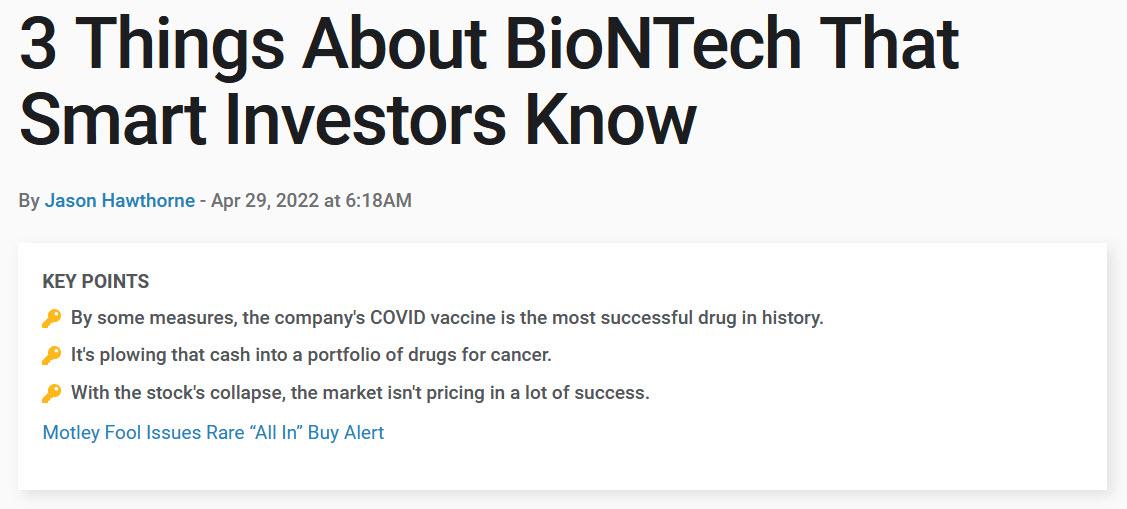The height and width of the screenshot is (509, 1127).
Task: Click the "It's plowing that cash" key point text
Action: pyautogui.click(x=160, y=355)
